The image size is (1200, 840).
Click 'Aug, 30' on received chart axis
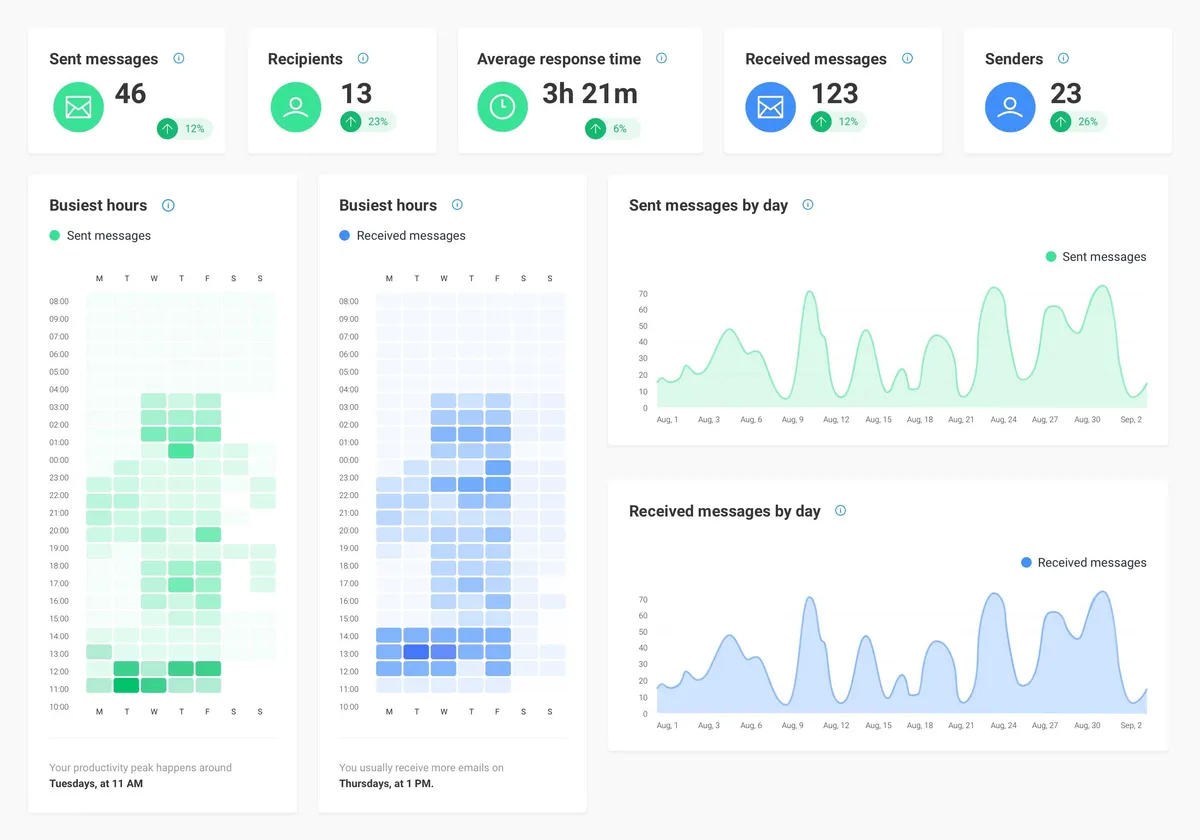tap(1087, 725)
